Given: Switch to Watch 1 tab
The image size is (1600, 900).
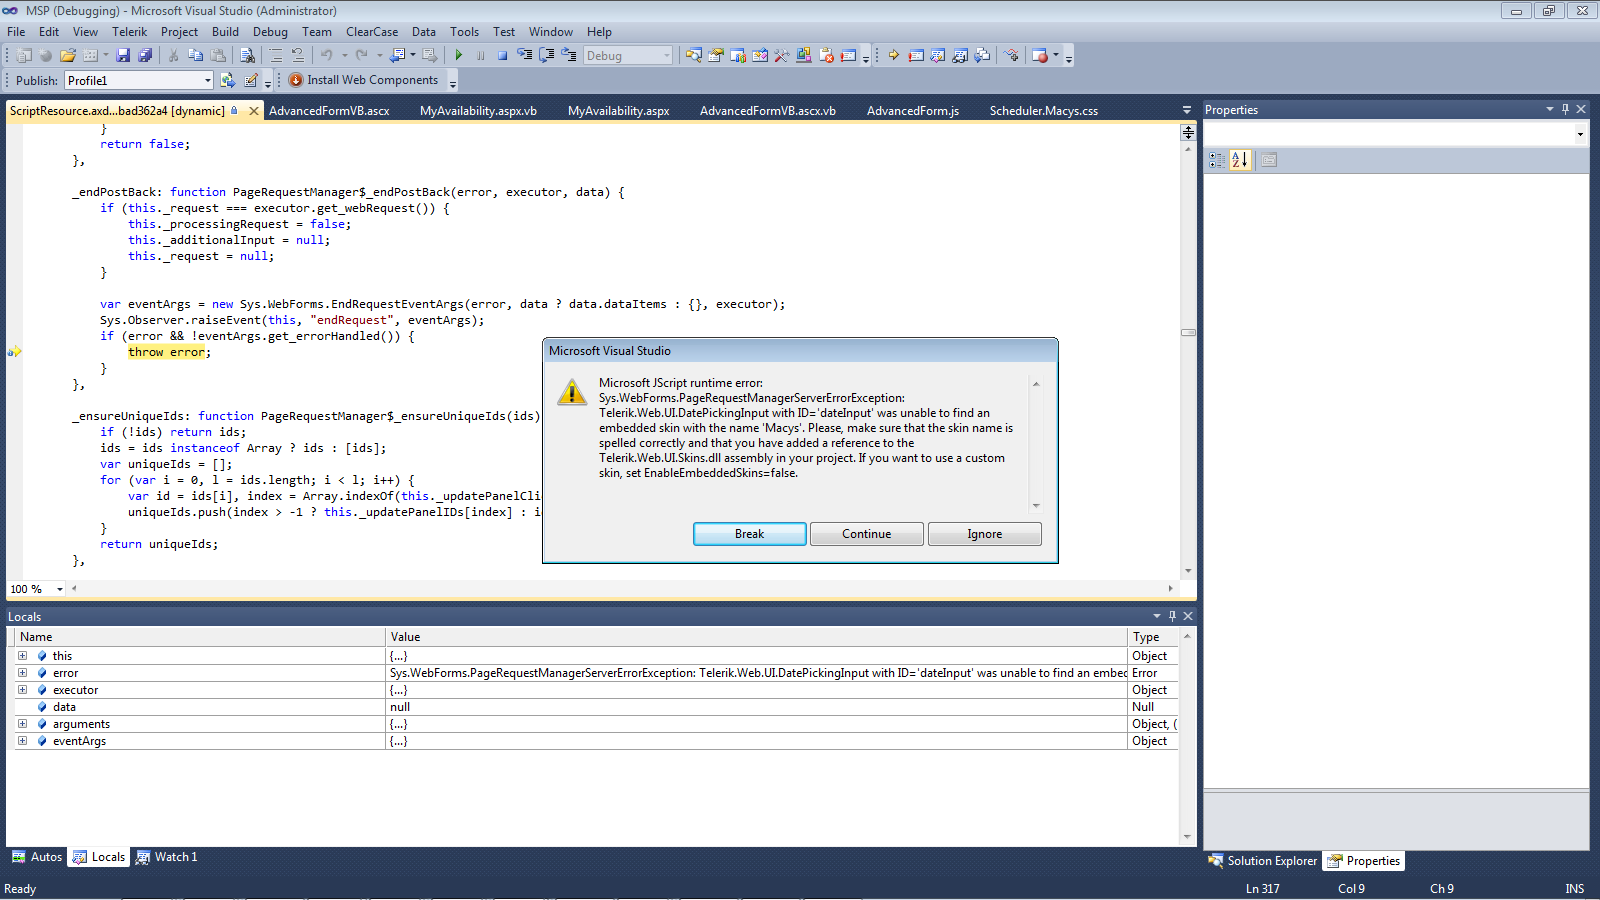Looking at the screenshot, I should pos(166,857).
